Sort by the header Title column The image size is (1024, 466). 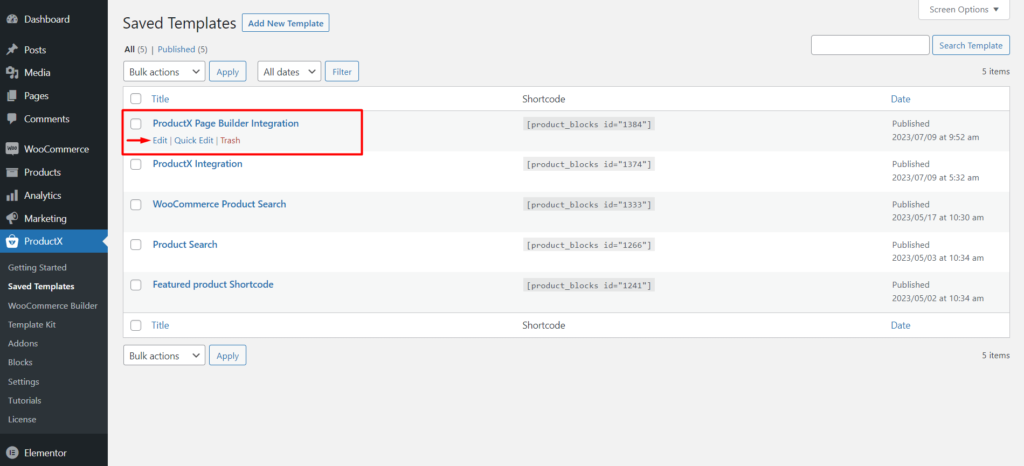(160, 99)
